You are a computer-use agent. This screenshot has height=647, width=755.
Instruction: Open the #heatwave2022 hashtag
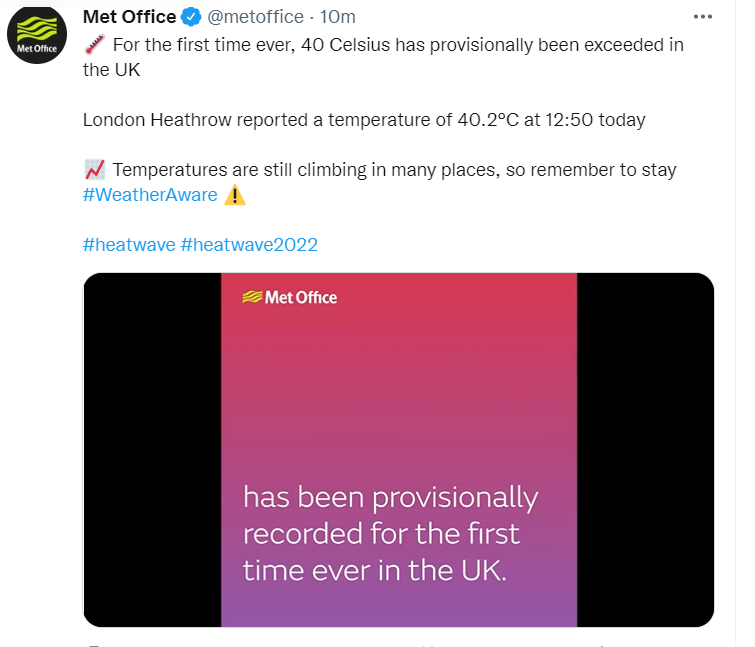point(249,245)
